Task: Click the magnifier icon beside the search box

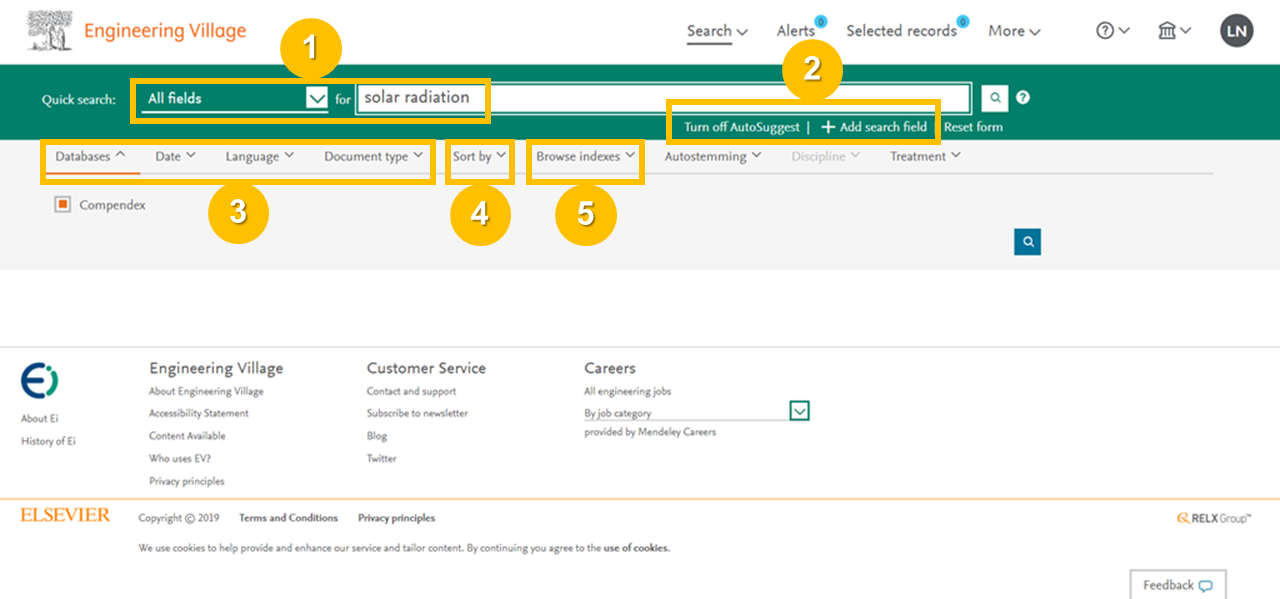Action: point(994,98)
